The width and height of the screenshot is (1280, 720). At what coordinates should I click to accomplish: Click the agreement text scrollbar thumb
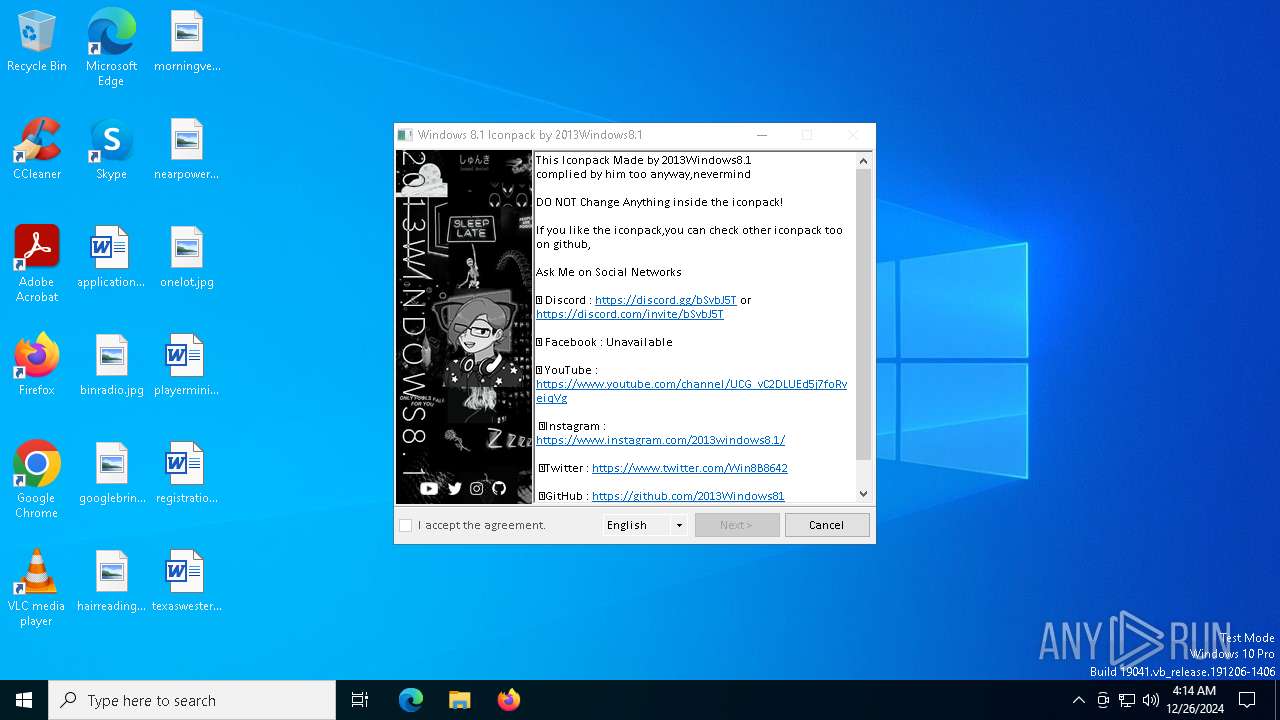[864, 314]
